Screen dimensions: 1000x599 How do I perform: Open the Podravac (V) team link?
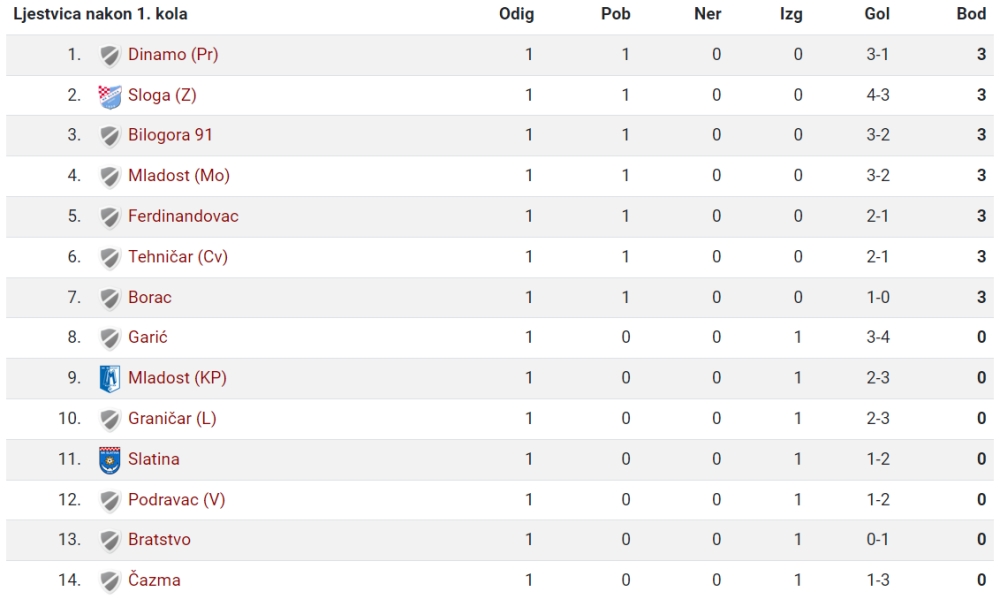tap(177, 499)
